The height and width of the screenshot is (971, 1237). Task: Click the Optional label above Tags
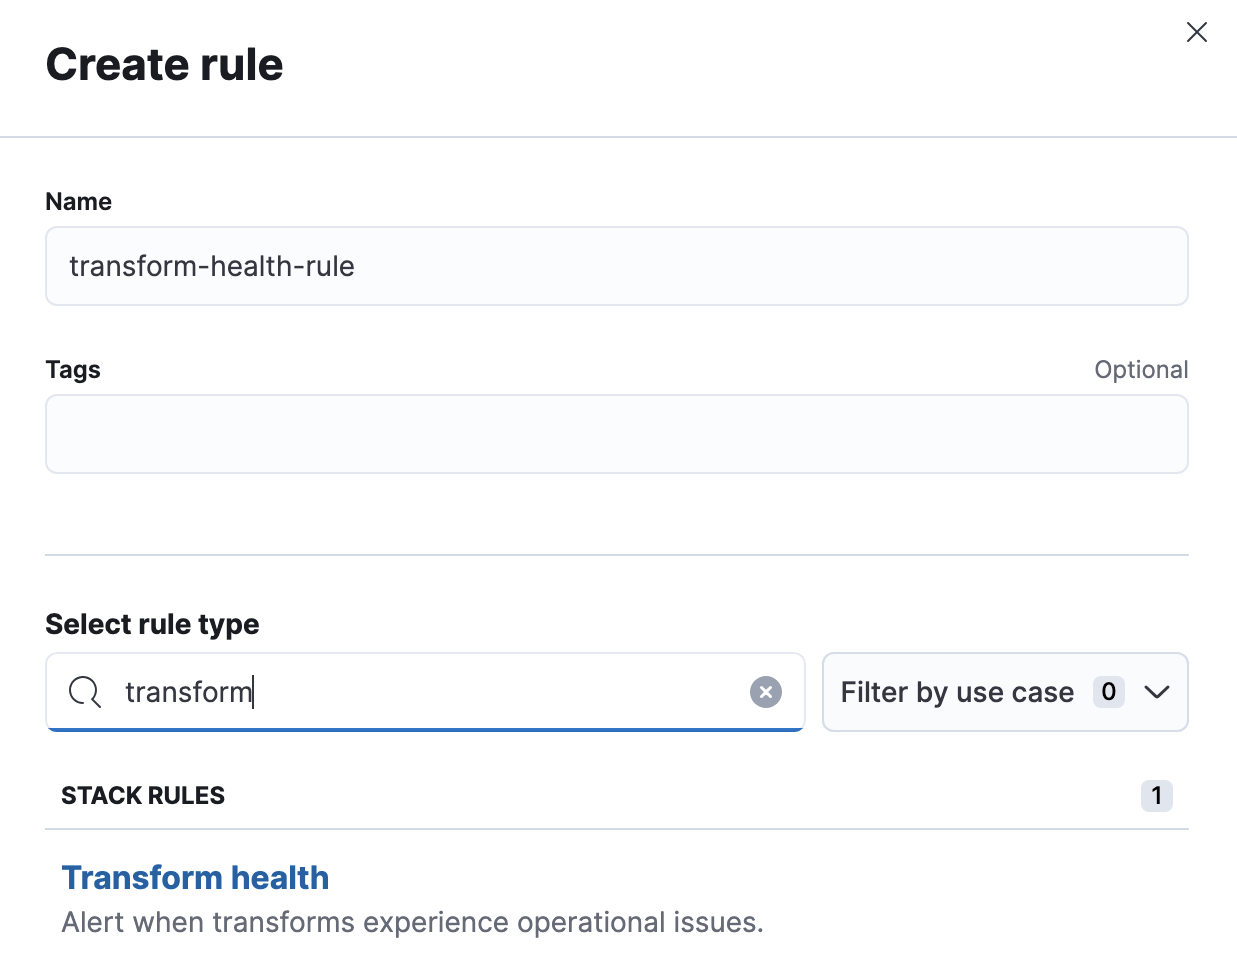point(1141,369)
